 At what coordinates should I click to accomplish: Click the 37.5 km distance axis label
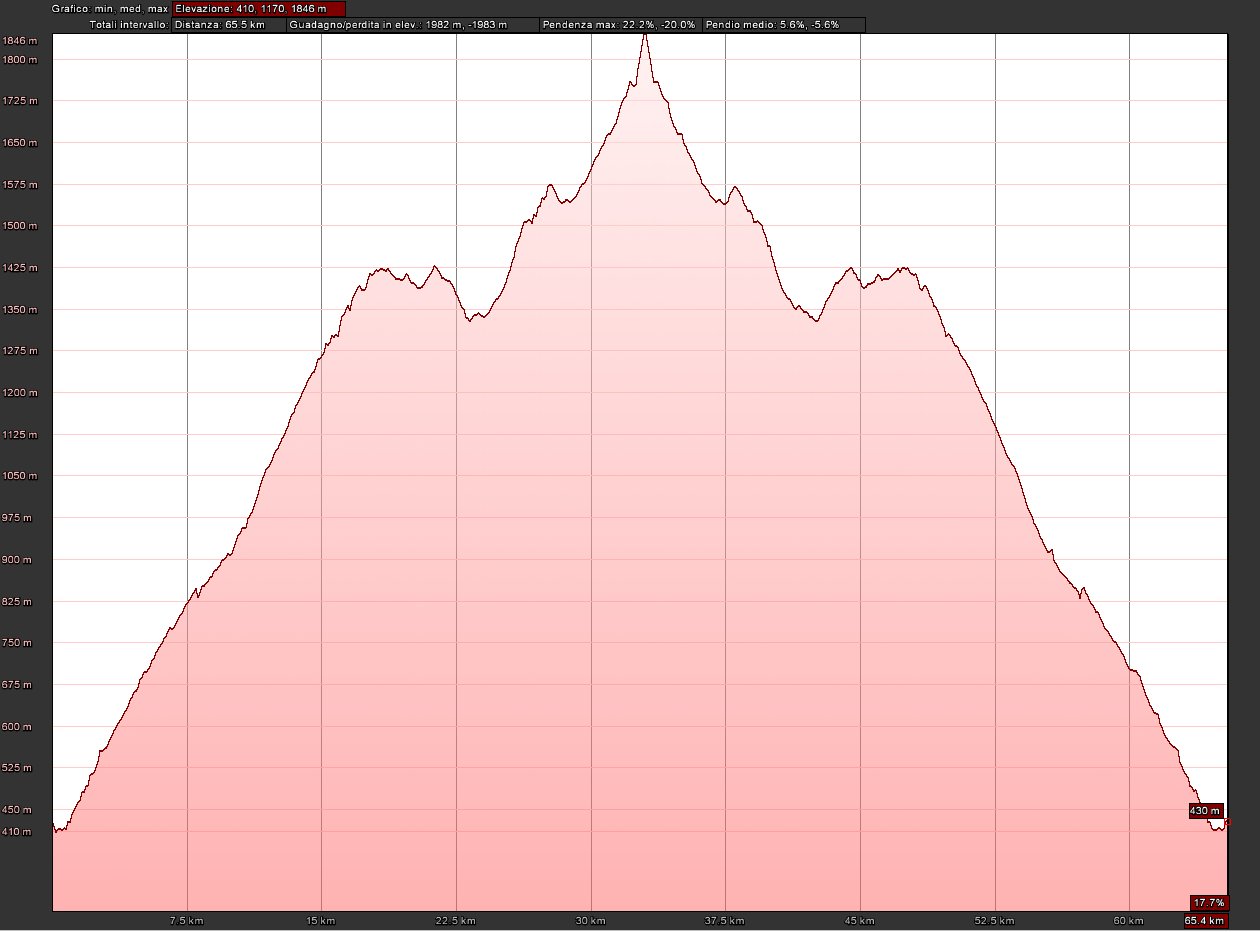coord(725,920)
